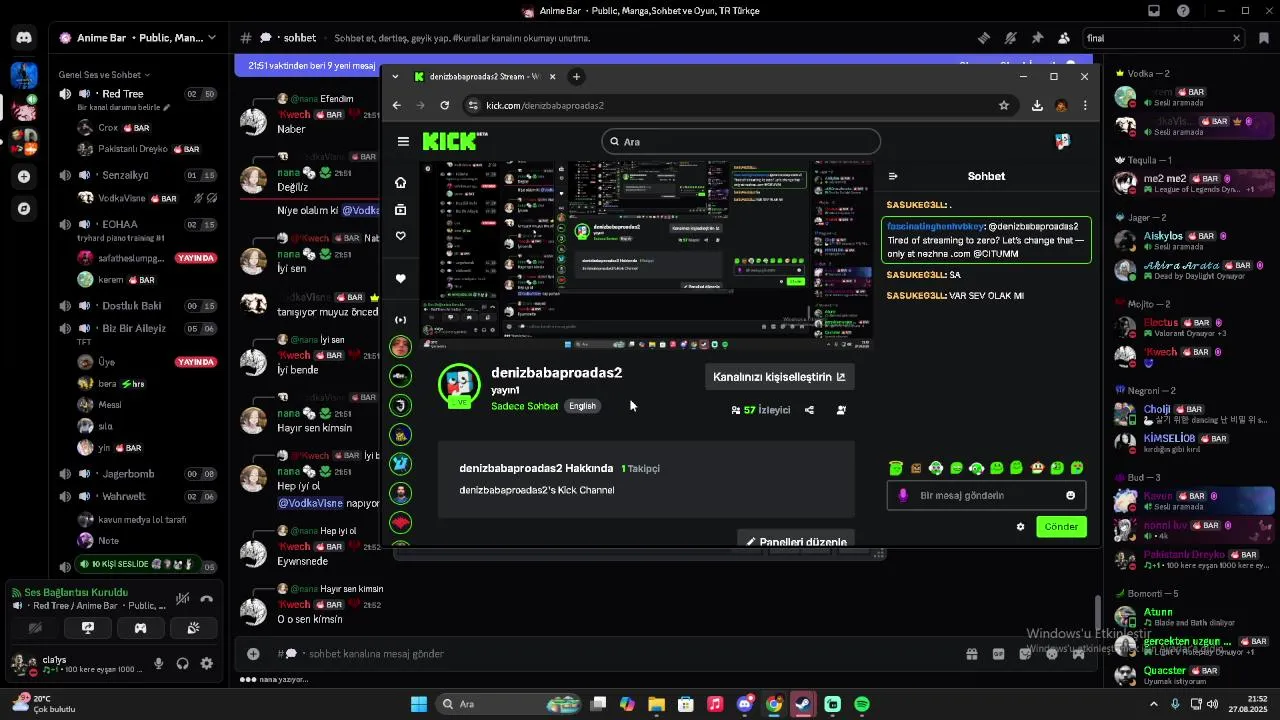Reload the Kick page
This screenshot has width=1280, height=720.
tap(445, 105)
